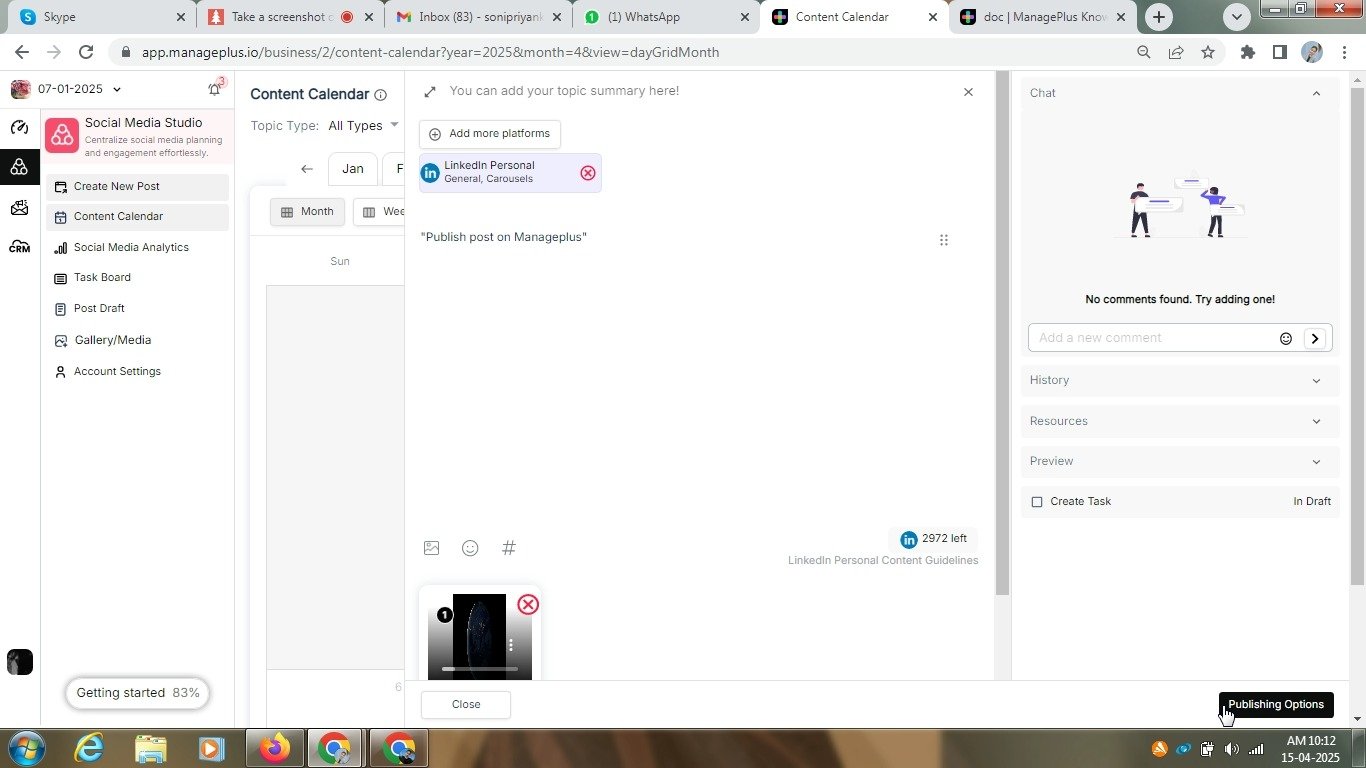Open the dashboard speedometer icon in left rail

19,127
